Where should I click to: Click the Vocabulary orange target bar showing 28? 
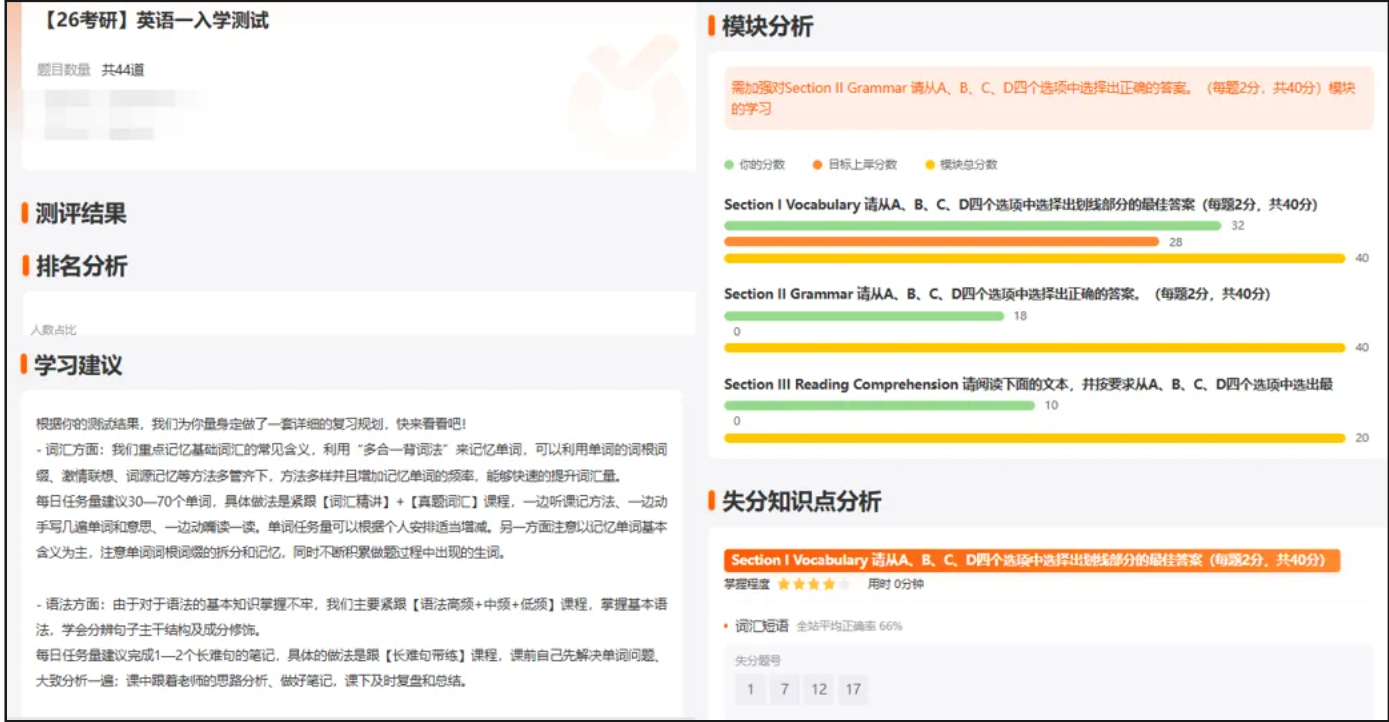[x=941, y=242]
